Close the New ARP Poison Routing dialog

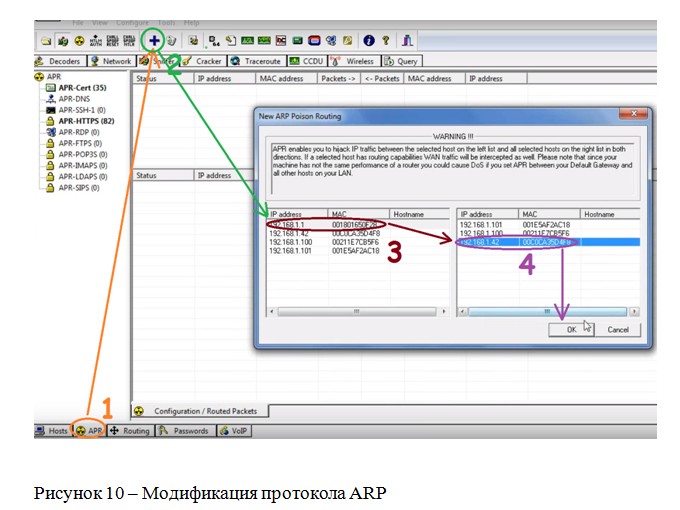634,114
